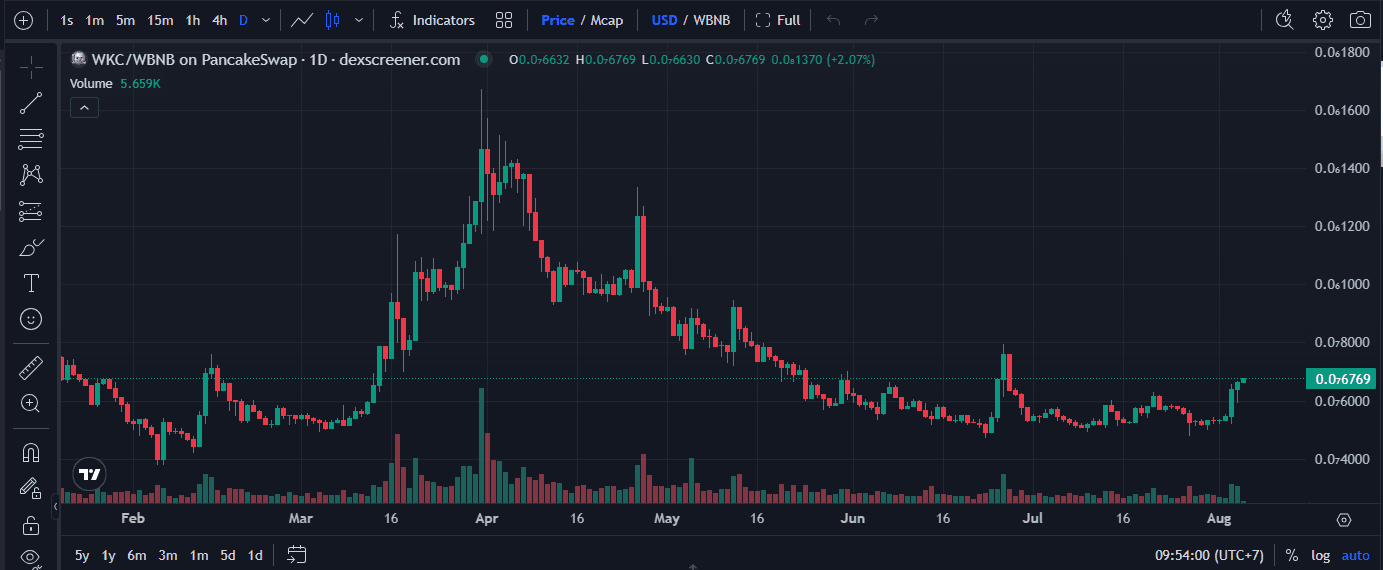
Task: Select the 4h timeframe
Action: (219, 20)
